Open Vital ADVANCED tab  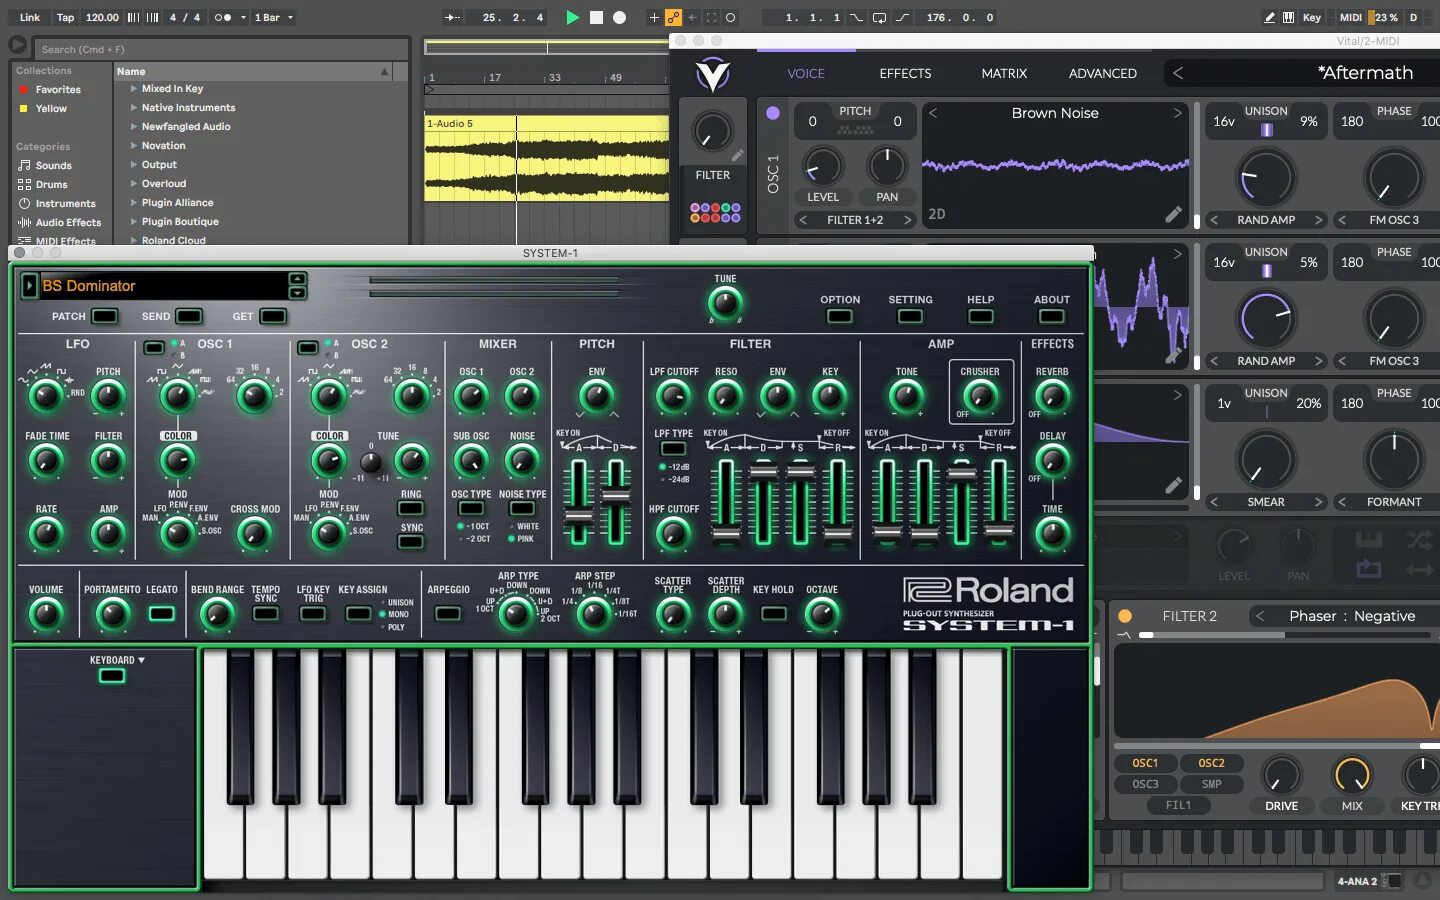(1102, 73)
